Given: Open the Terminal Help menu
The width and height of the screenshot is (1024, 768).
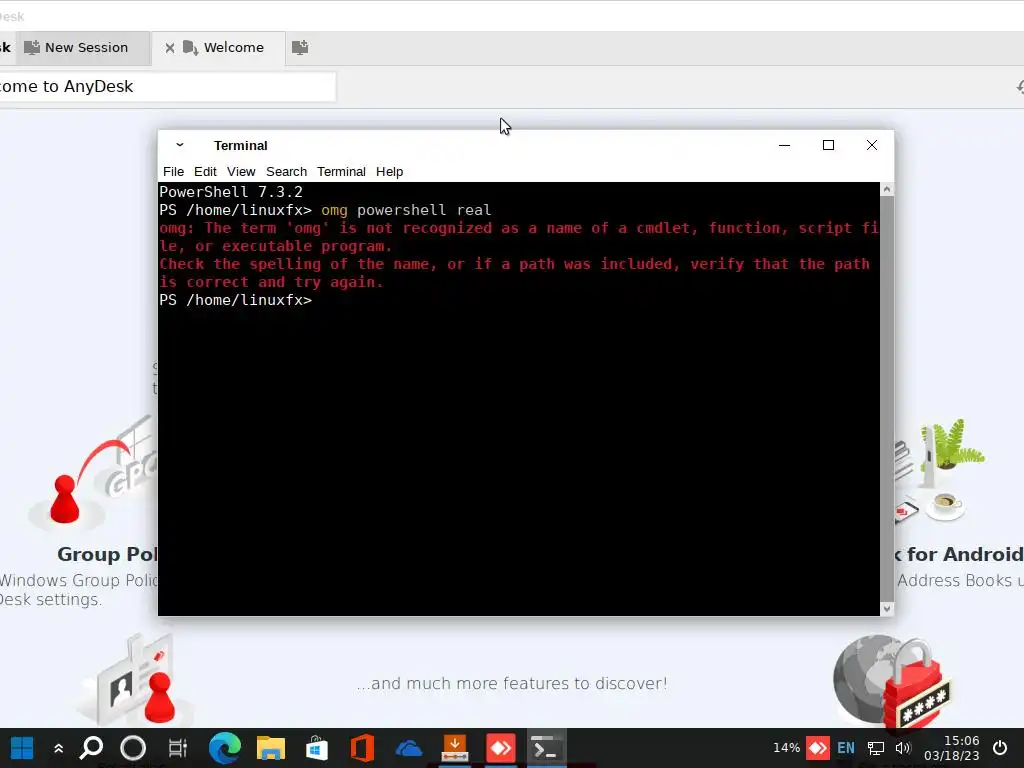Looking at the screenshot, I should point(389,172).
